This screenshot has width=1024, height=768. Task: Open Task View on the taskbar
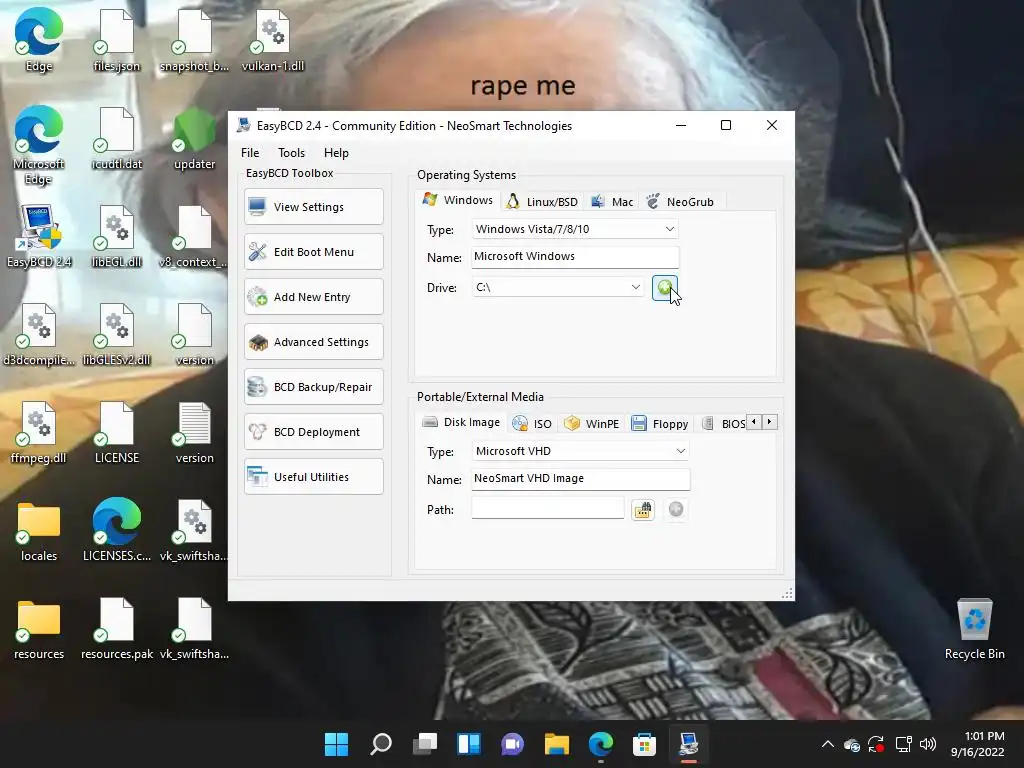[x=425, y=744]
